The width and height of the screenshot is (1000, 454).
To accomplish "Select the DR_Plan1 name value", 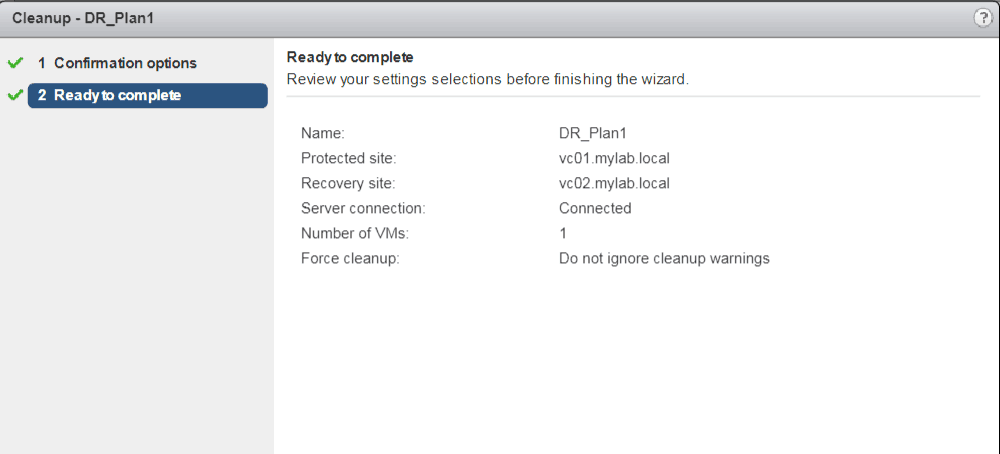I will (x=592, y=131).
